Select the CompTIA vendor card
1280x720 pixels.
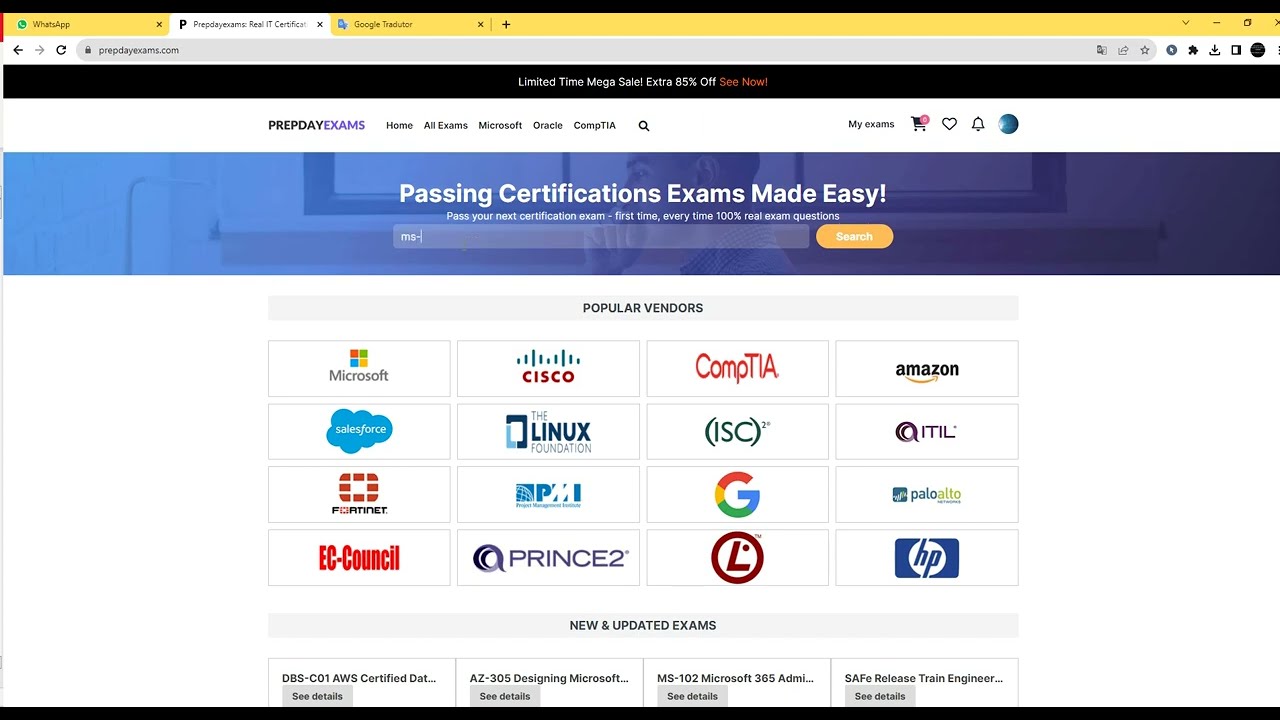pos(738,368)
